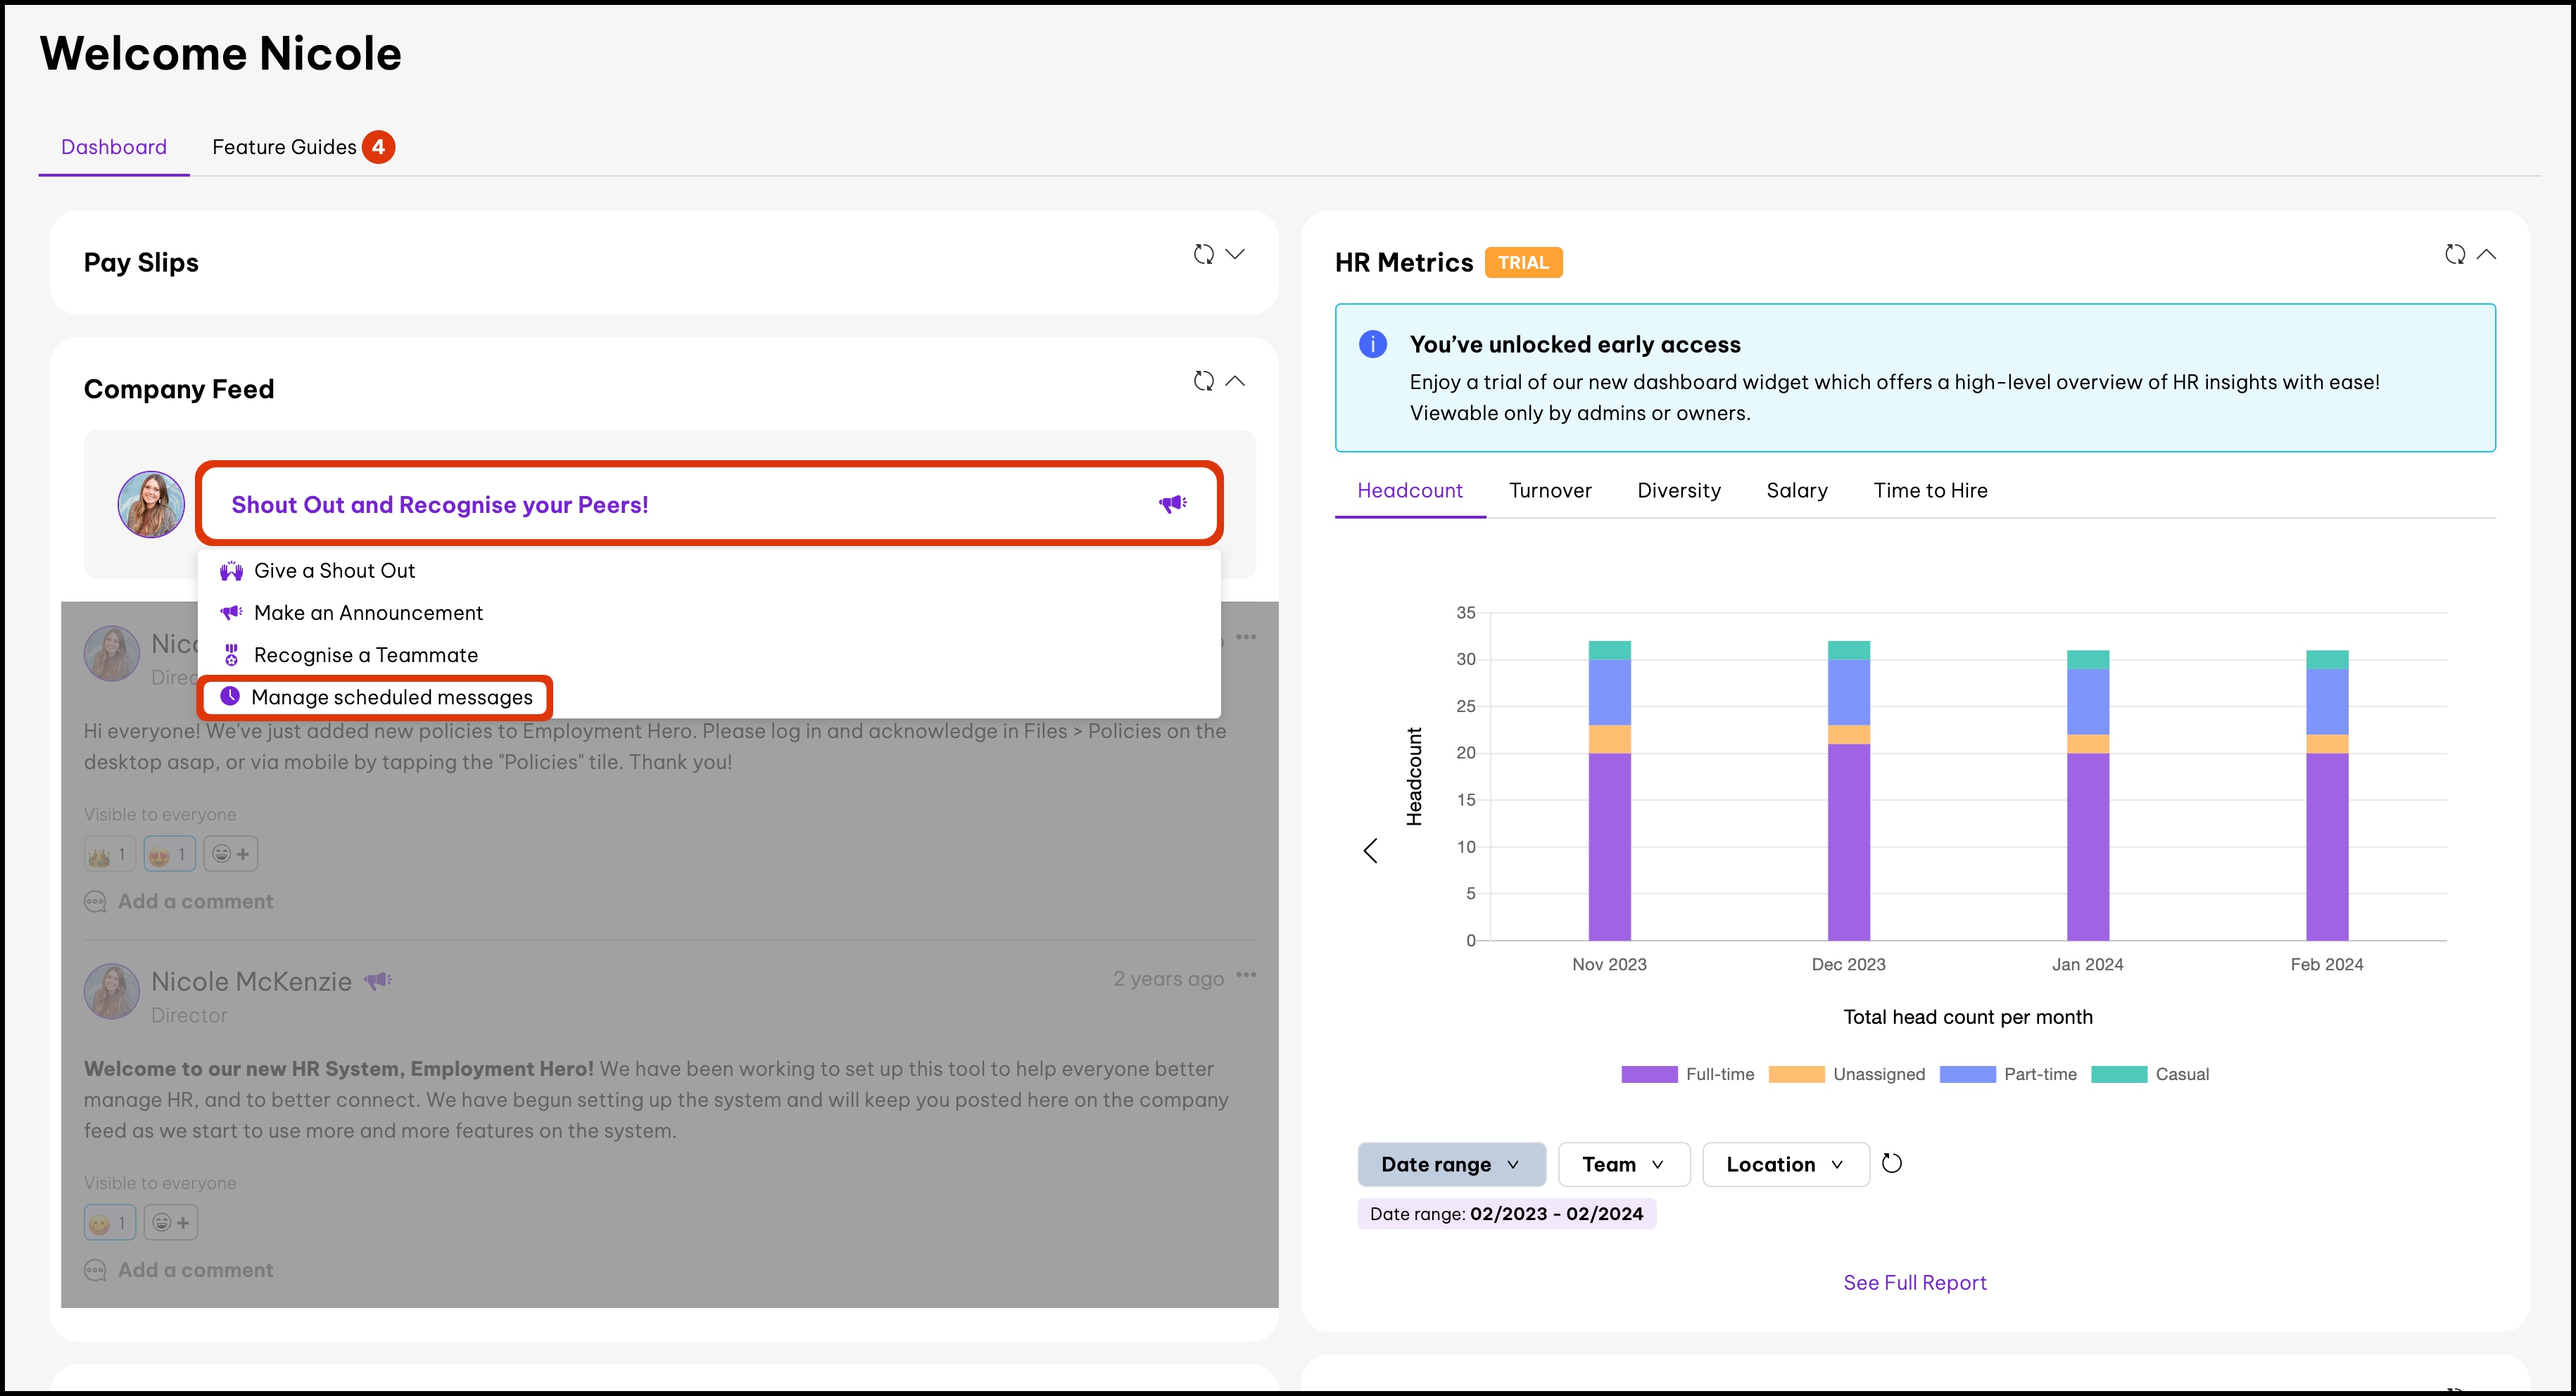The width and height of the screenshot is (2576, 1396).
Task: Click the megaphone icon in shout out box
Action: (1172, 504)
